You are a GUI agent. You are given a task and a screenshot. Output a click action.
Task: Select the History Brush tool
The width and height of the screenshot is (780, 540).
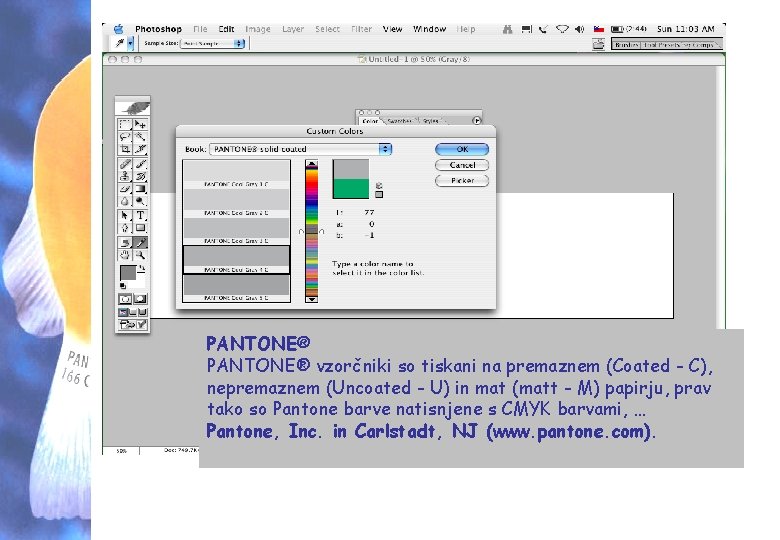[x=140, y=177]
